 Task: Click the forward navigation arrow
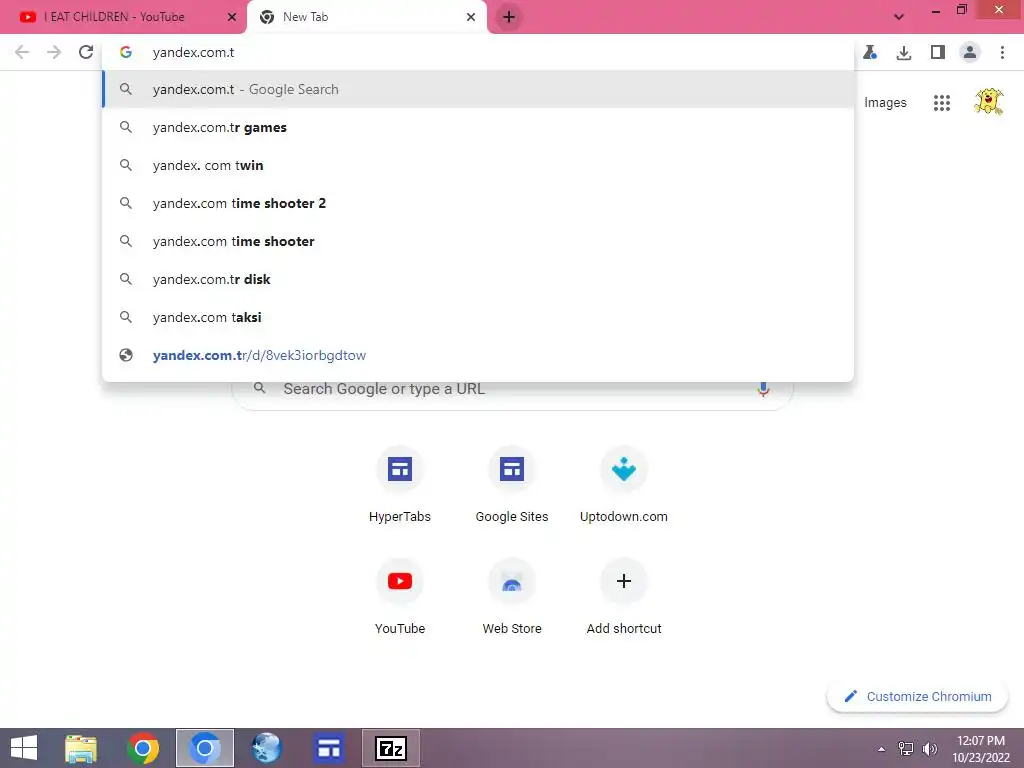tap(54, 52)
